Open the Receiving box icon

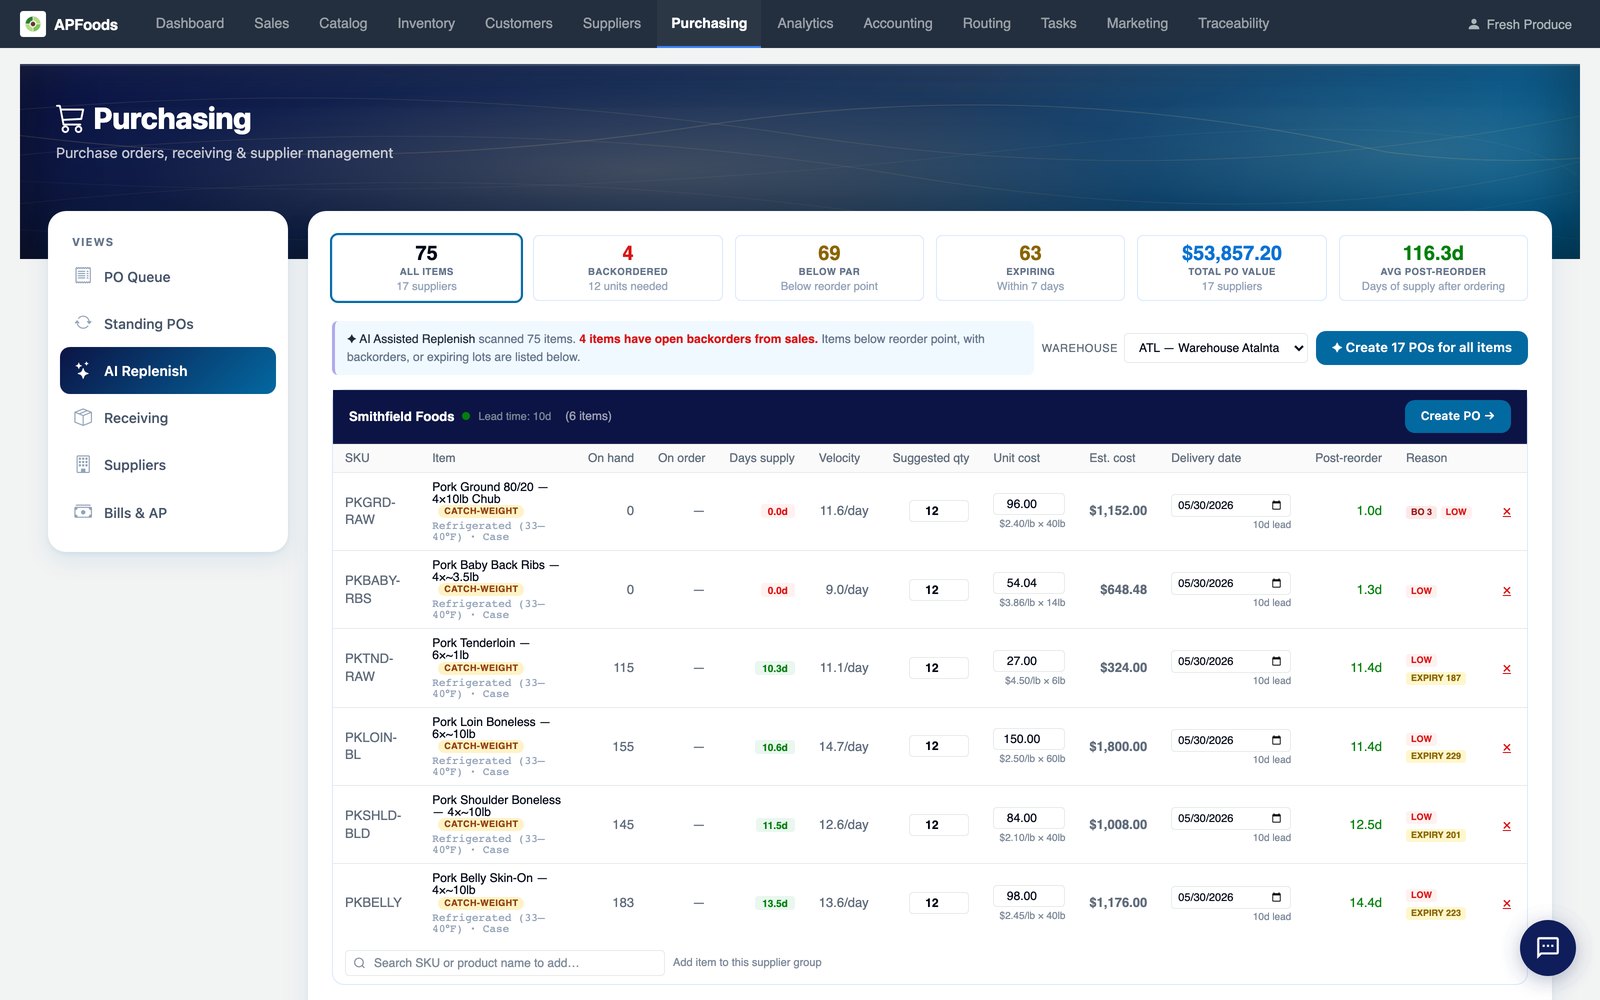pos(83,417)
